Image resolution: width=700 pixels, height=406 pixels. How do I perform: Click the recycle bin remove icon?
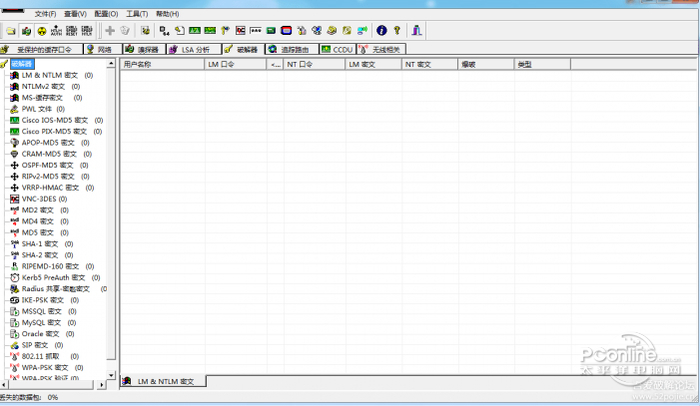click(x=126, y=31)
